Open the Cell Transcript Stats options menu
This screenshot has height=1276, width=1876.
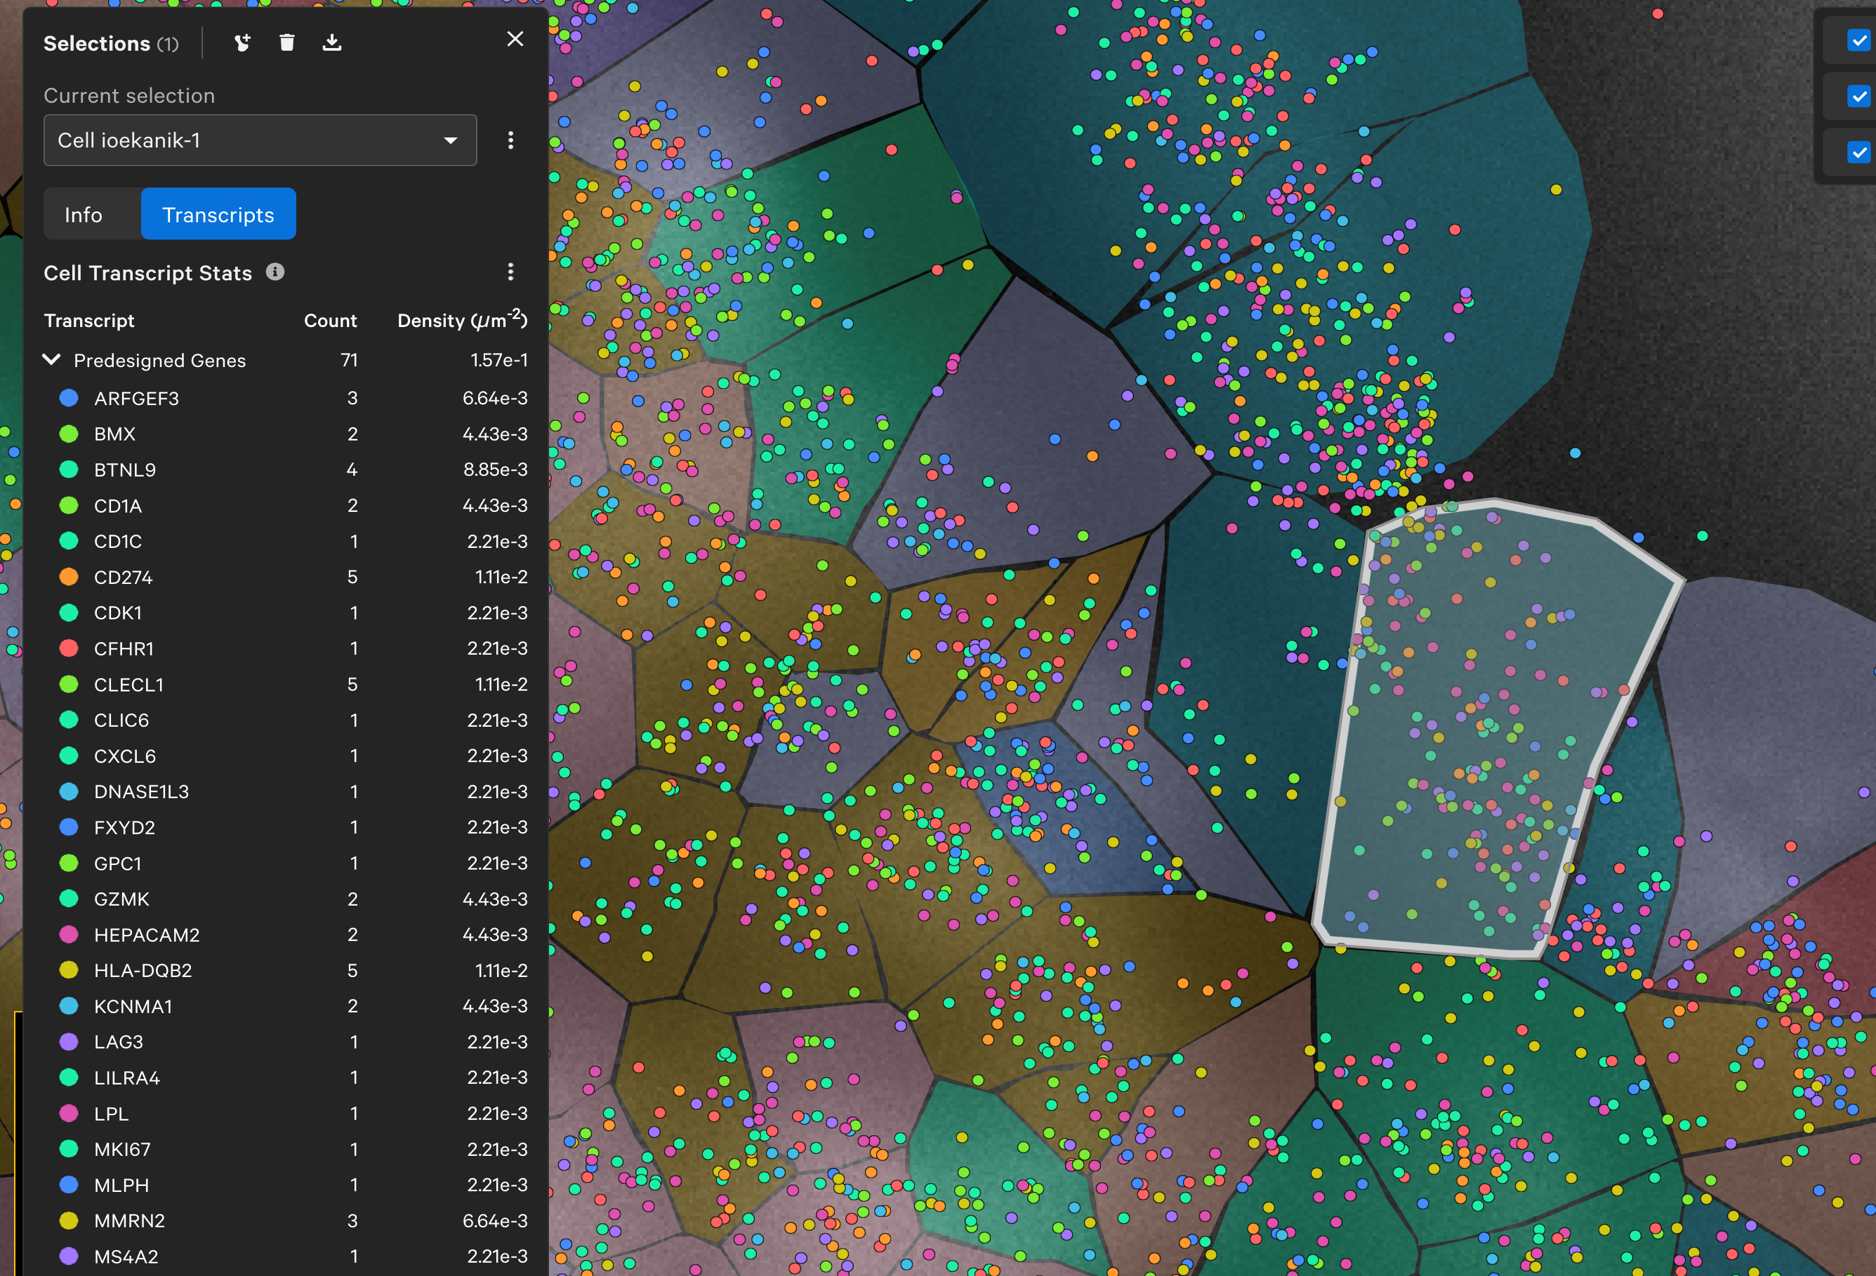511,272
